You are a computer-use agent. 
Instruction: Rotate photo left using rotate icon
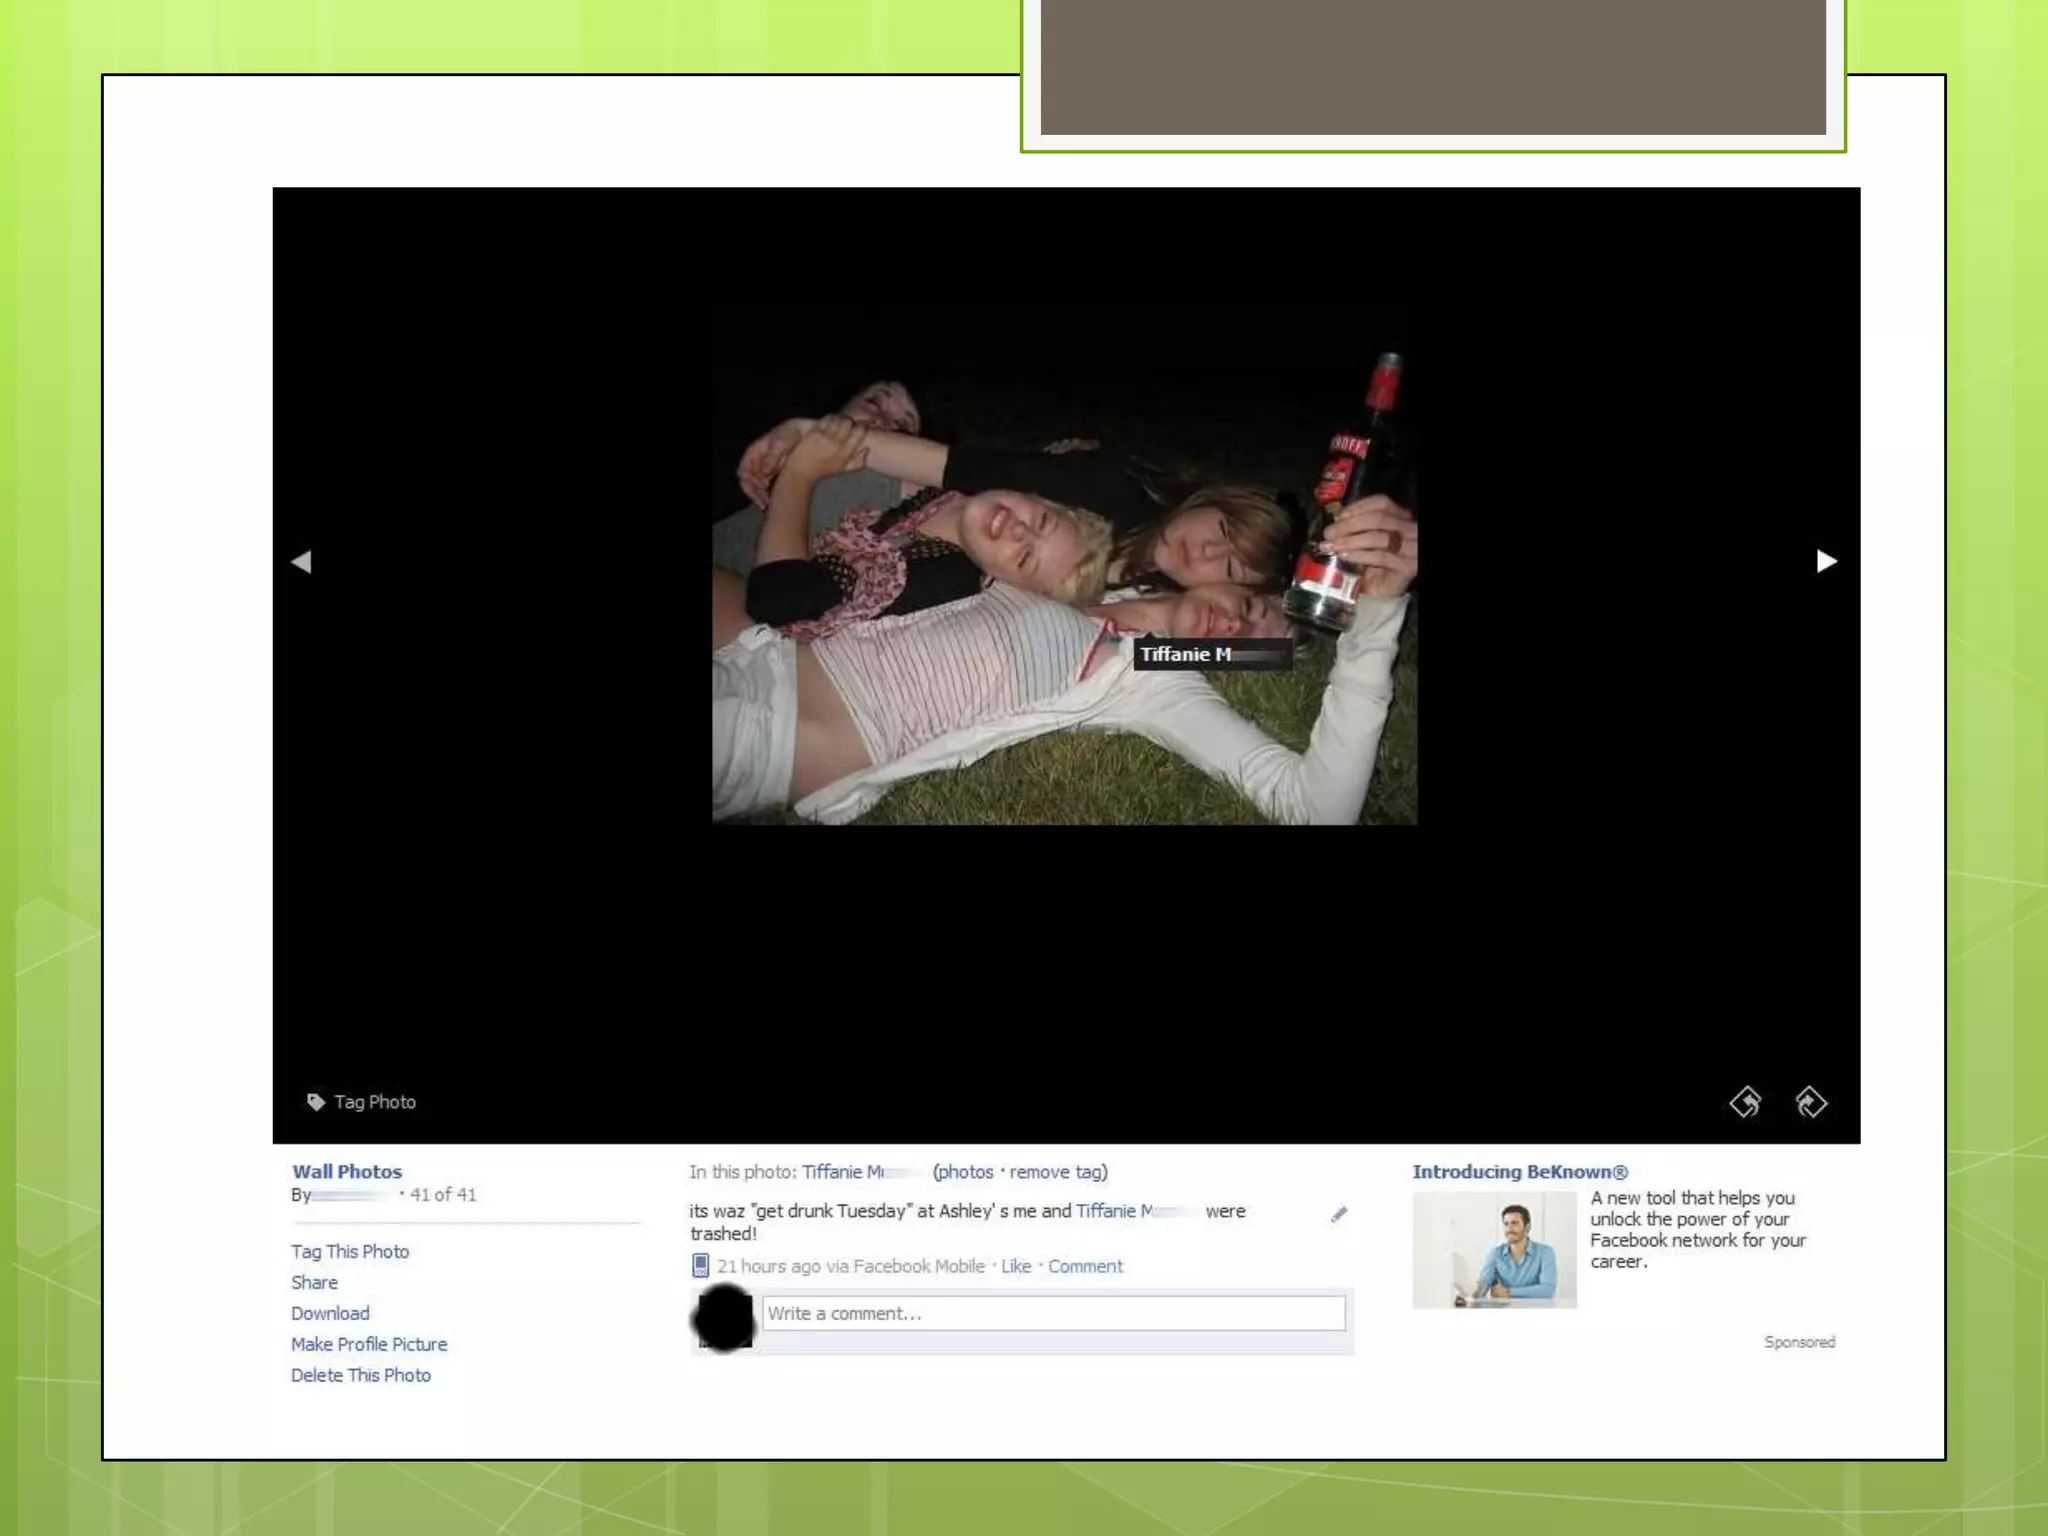point(1746,1102)
